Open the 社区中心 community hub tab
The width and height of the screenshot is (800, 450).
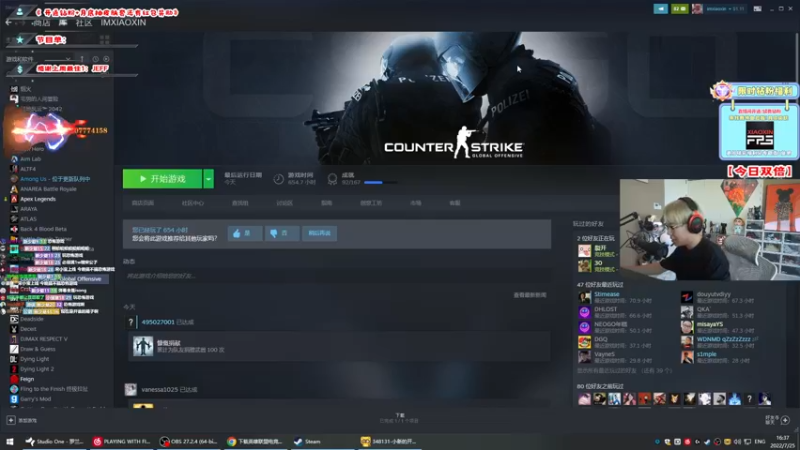193,203
